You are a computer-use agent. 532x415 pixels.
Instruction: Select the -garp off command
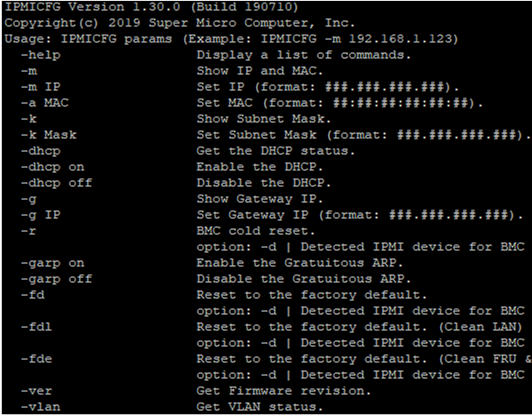(x=56, y=279)
